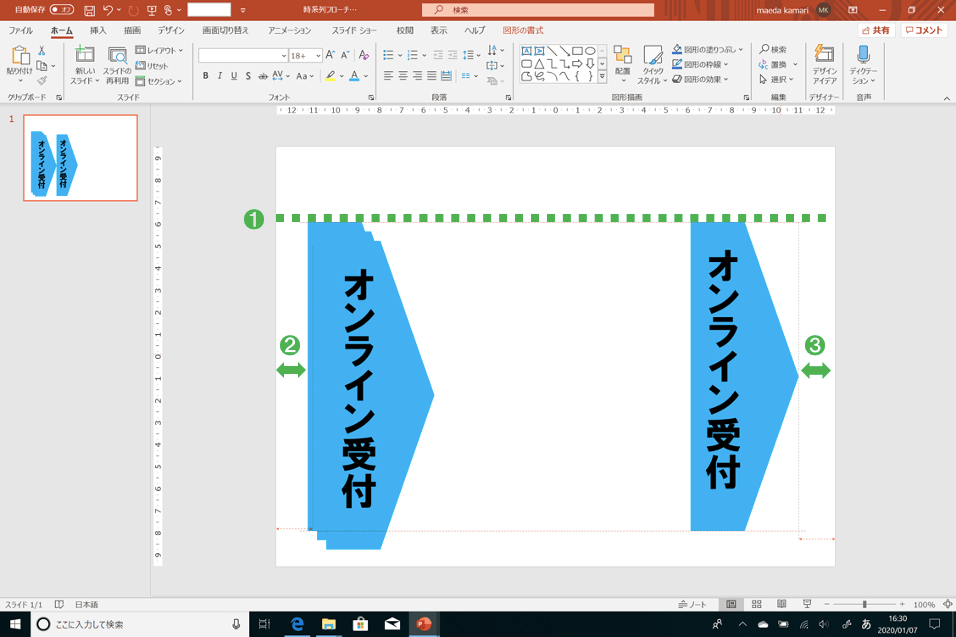Viewport: 956px width, 637px height.
Task: Click in the 検索 search box in the title bar
Action: [x=538, y=10]
